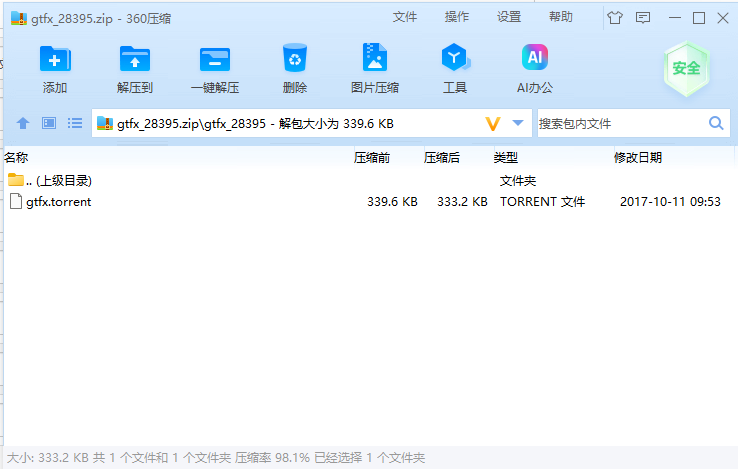Screen dimensions: 738x469
Task: Open the AI办公 icon
Action: coord(535,57)
